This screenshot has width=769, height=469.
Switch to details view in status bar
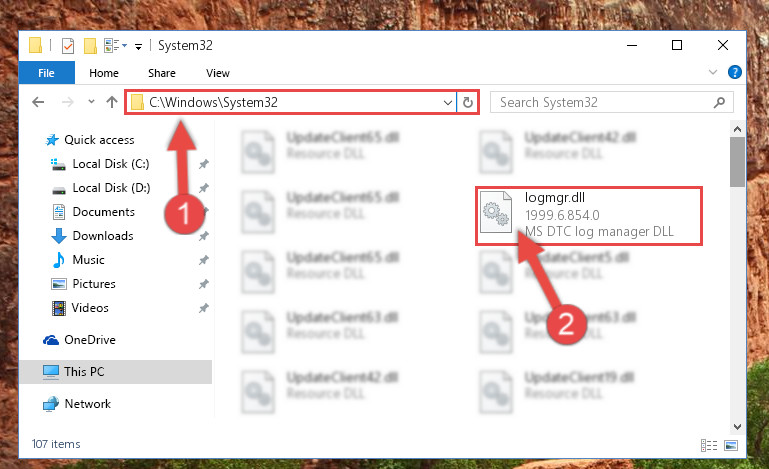tap(709, 445)
